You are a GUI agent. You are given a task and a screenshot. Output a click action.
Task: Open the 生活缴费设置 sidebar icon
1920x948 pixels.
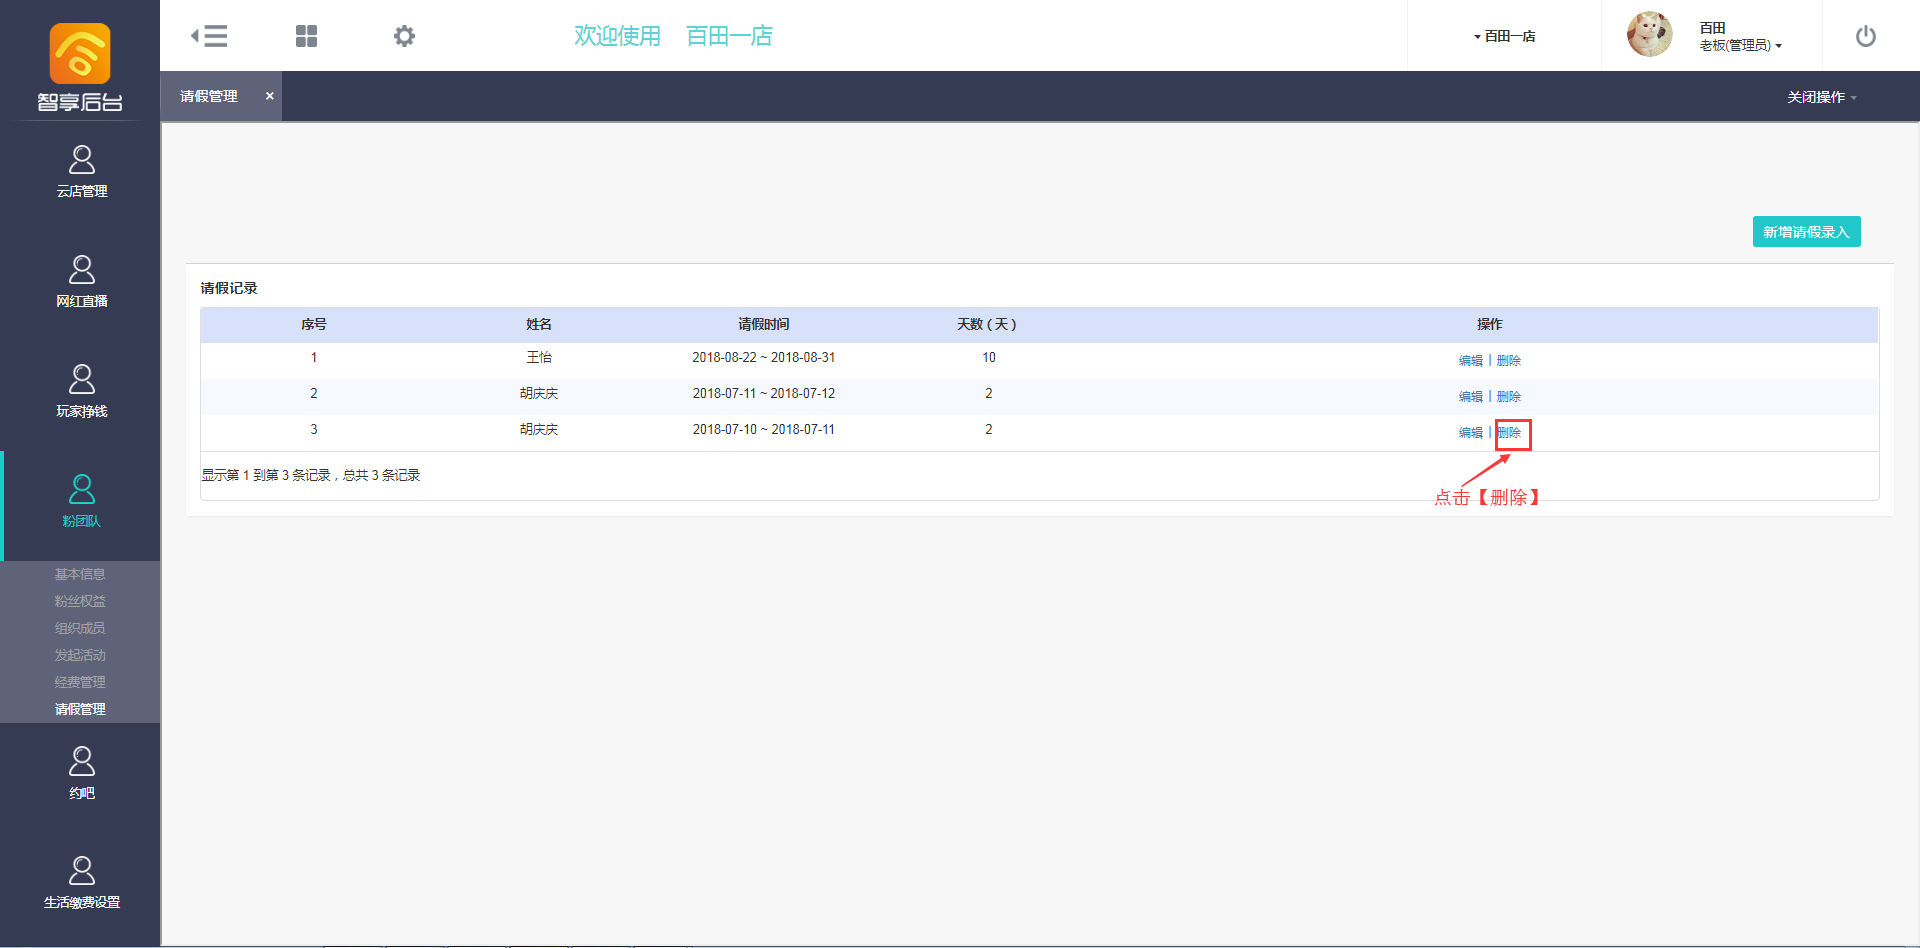coord(82,870)
